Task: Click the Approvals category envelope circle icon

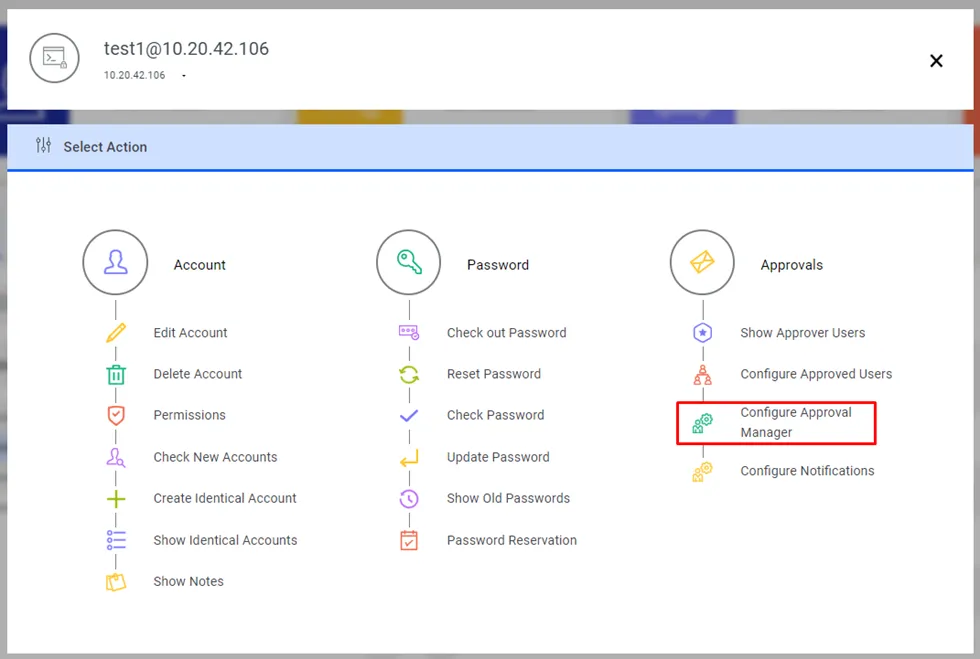Action: point(702,262)
